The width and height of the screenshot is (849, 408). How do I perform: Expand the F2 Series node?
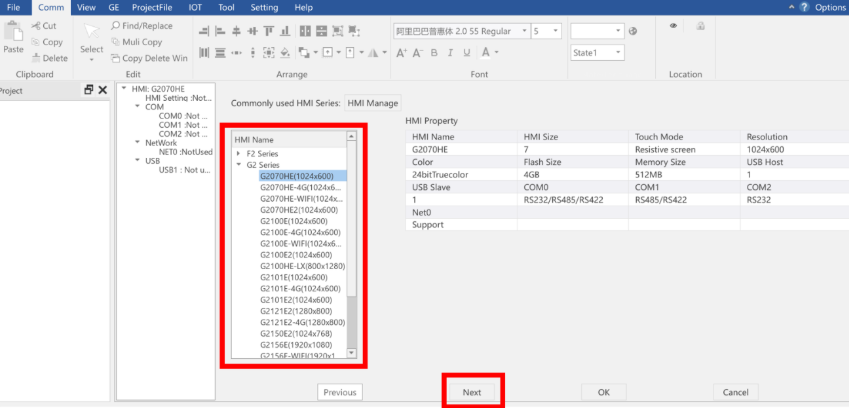point(239,154)
